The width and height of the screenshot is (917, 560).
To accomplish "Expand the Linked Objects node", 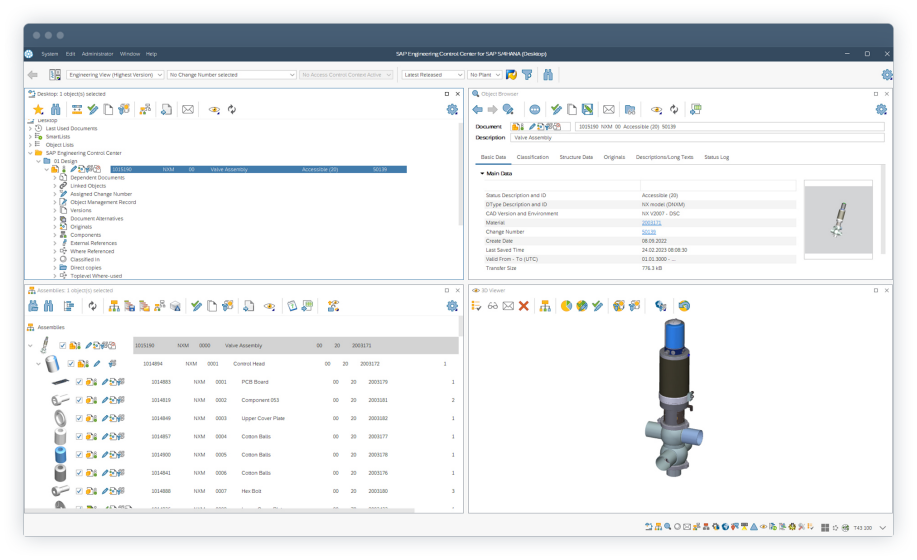I will point(55,186).
